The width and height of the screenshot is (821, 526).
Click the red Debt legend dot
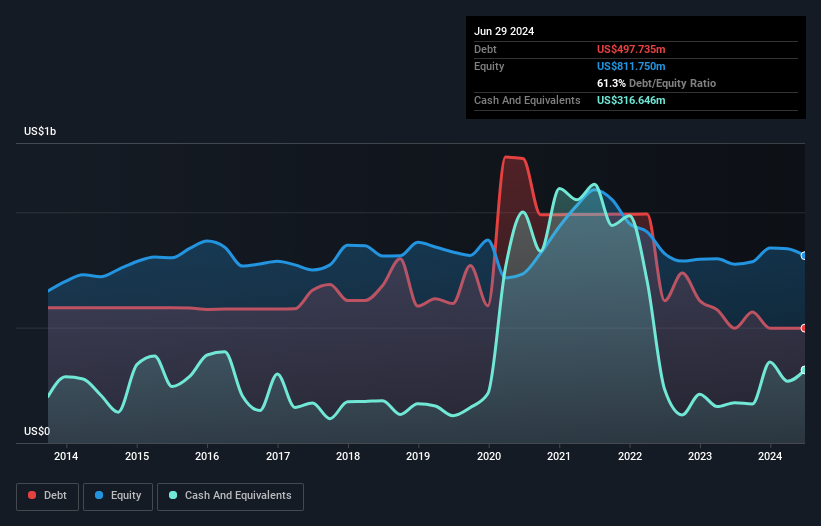point(32,495)
